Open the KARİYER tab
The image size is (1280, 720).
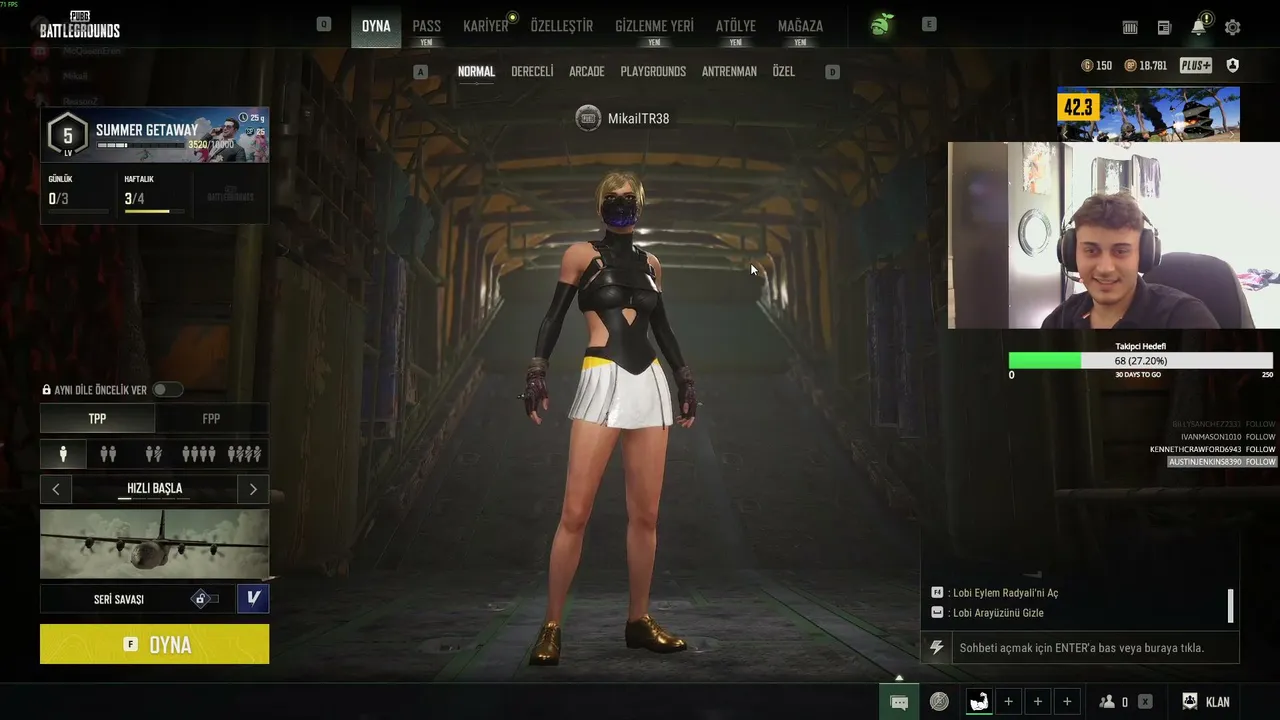pyautogui.click(x=486, y=26)
